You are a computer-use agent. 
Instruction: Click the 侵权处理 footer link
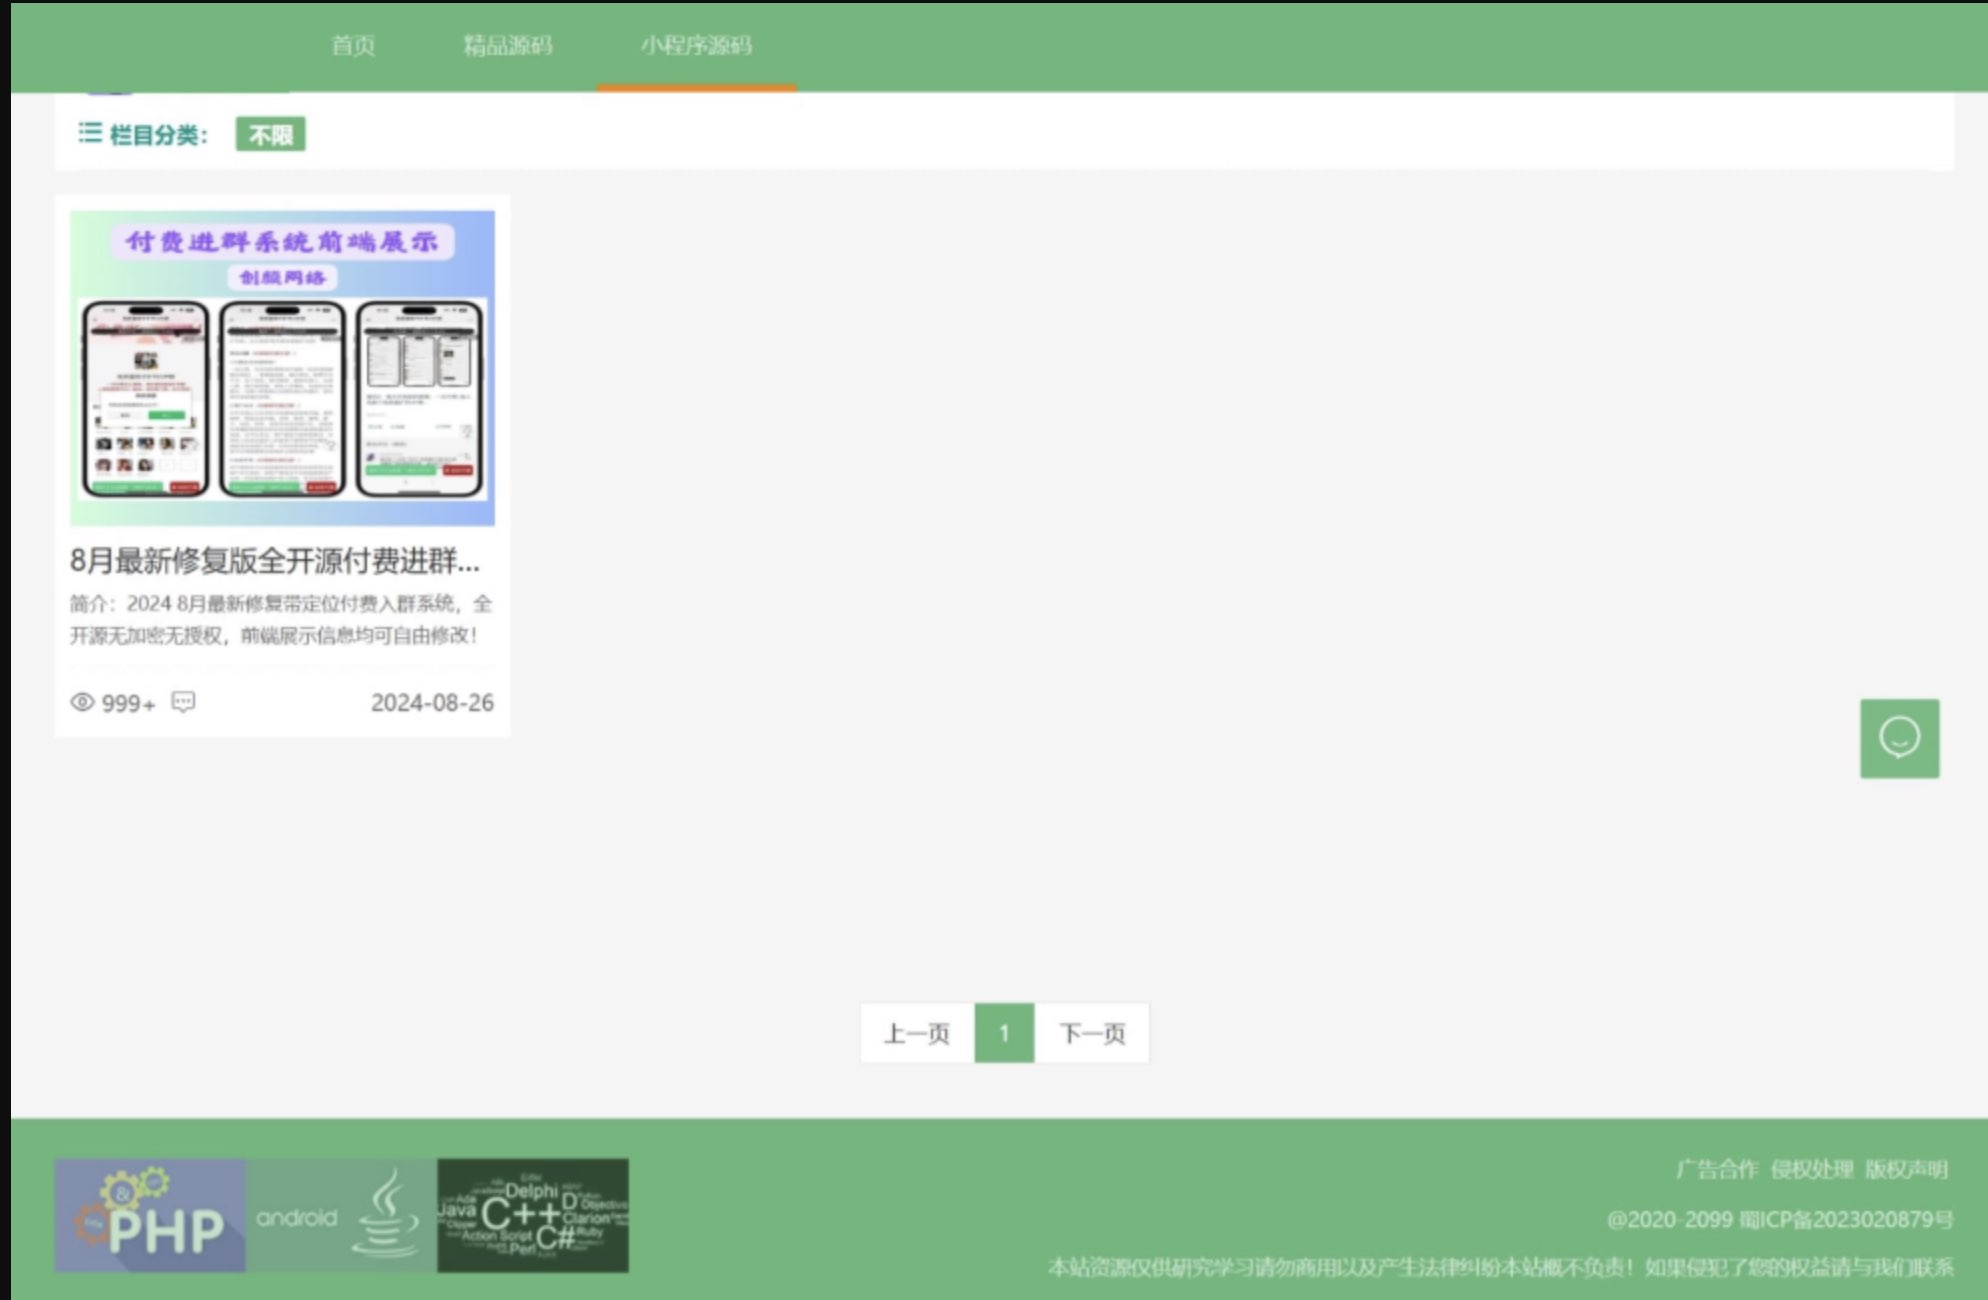point(1811,1169)
